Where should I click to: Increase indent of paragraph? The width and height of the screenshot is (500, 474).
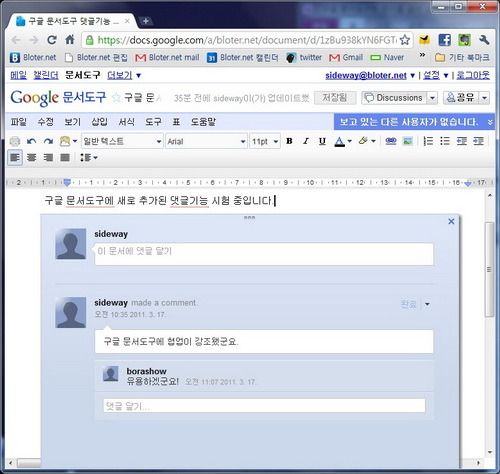[x=478, y=141]
